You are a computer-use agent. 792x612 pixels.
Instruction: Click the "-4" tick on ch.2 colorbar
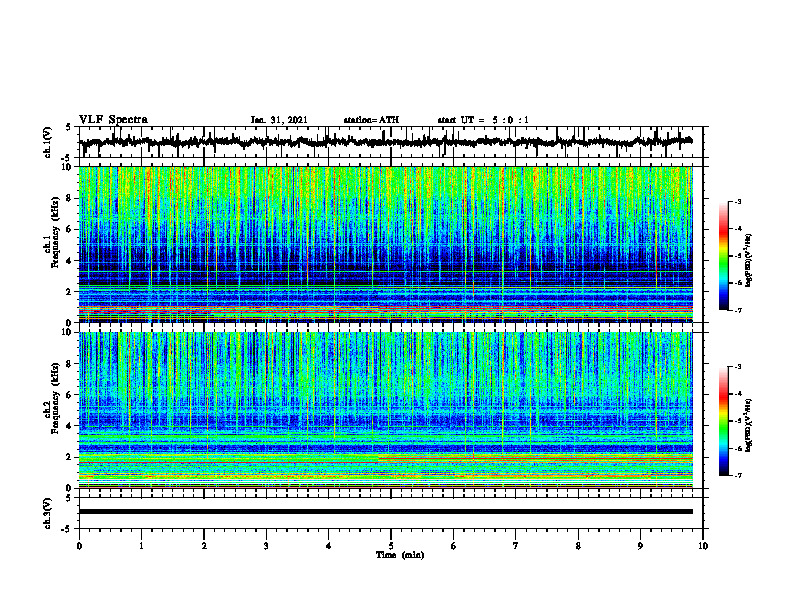coord(737,394)
